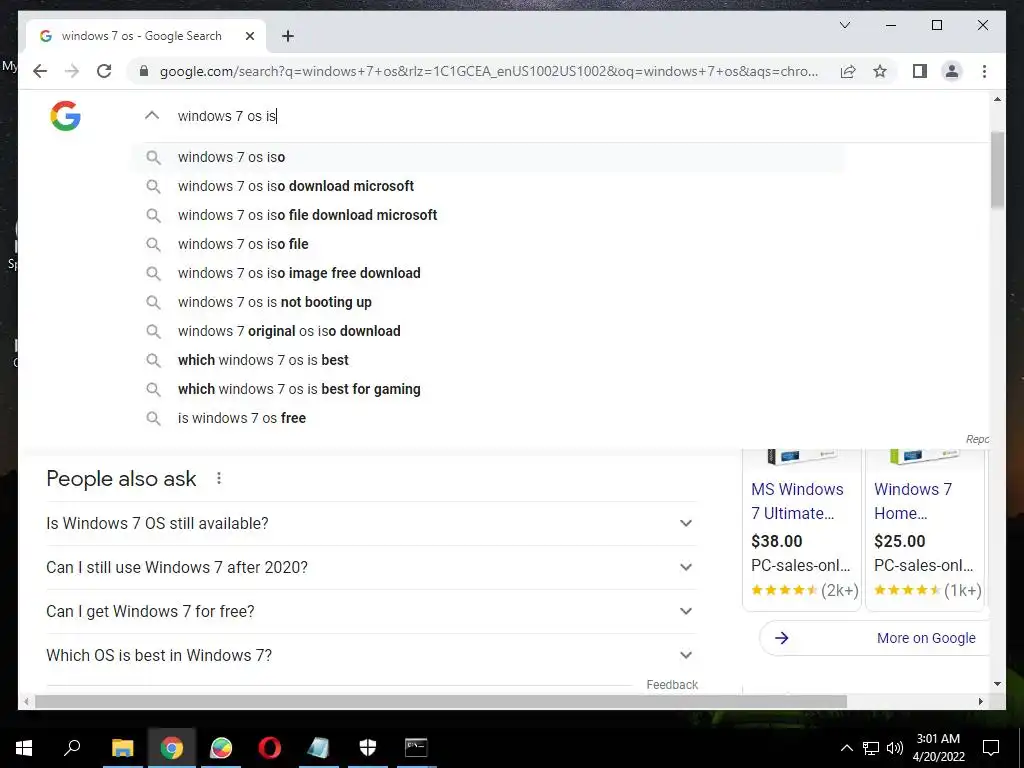Open the tab search dropdown arrow
This screenshot has width=1024, height=768.
[x=844, y=25]
